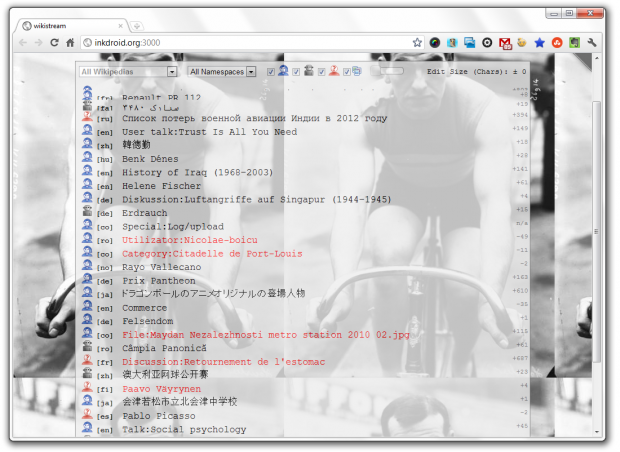Open Discussion:Retournement de l'estomac link
The image size is (620, 452).
coord(223,362)
